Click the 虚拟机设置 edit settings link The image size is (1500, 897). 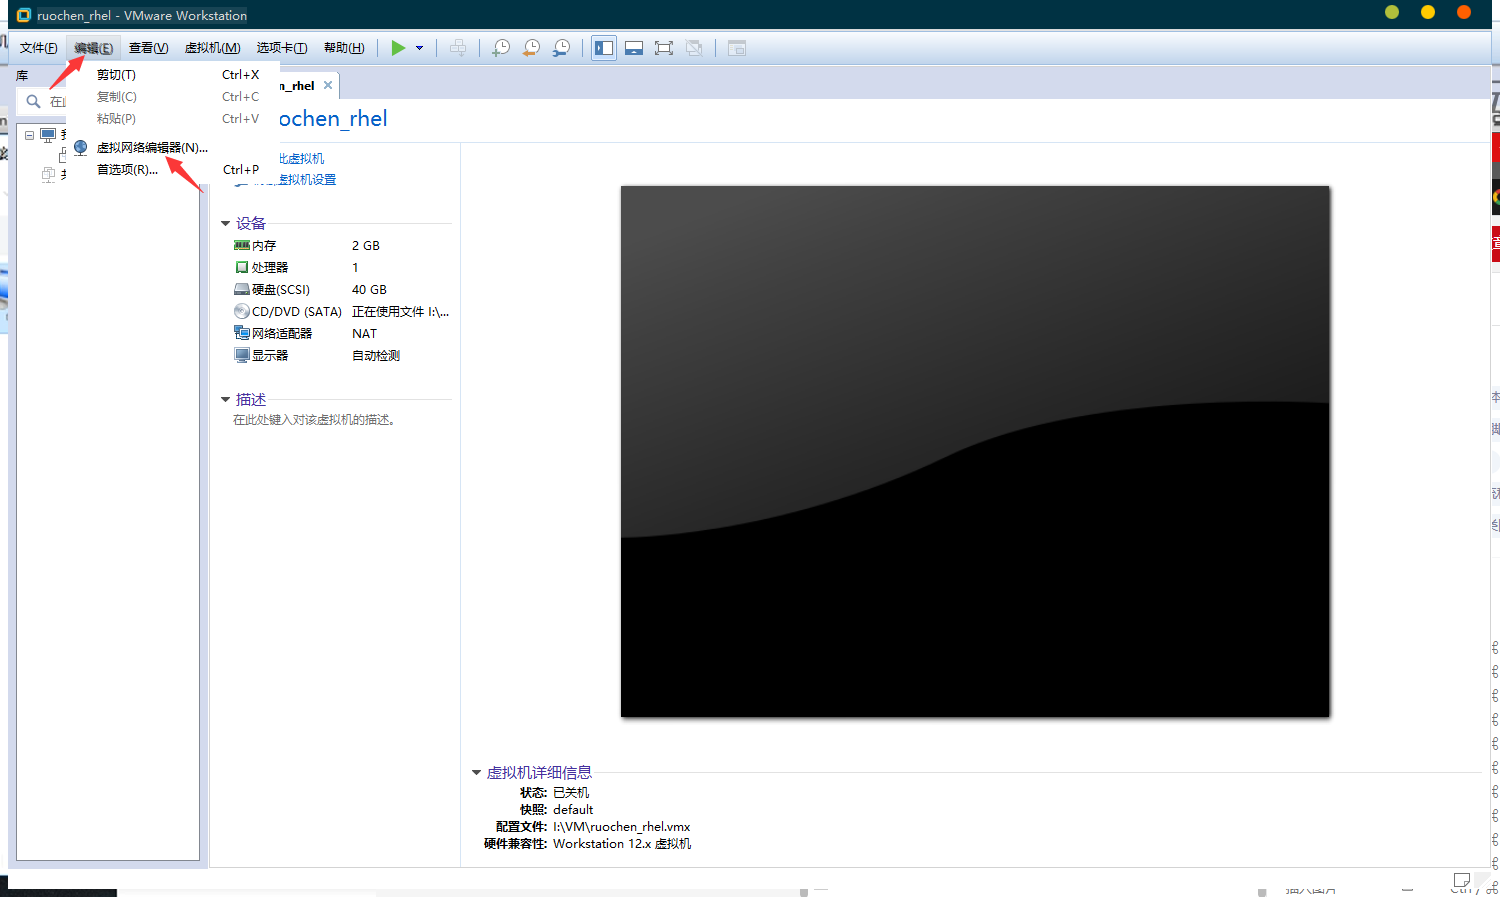307,180
